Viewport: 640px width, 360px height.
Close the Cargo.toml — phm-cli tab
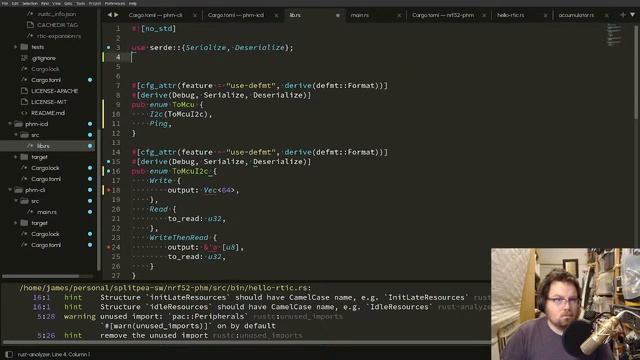coord(195,16)
